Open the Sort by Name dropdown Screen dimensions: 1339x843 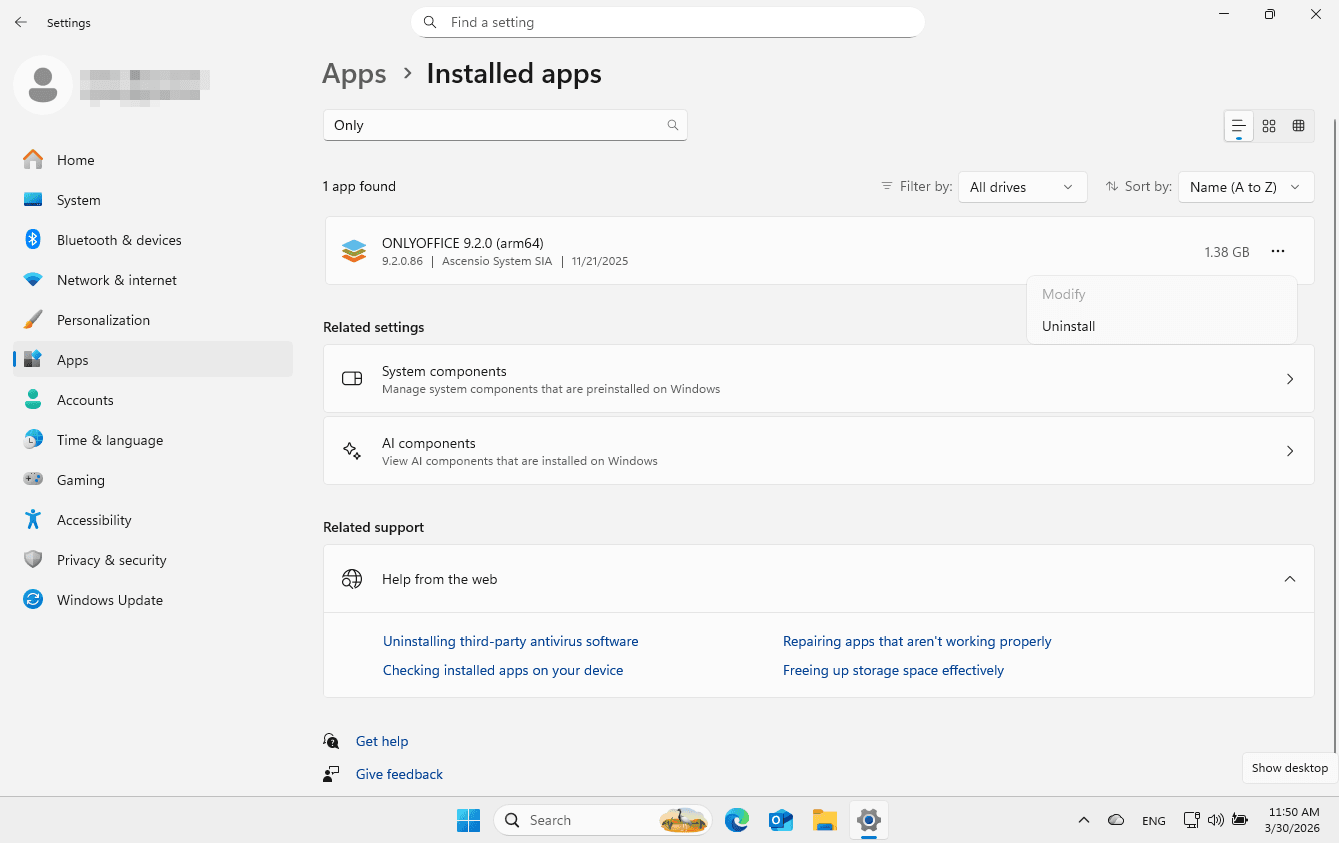(x=1245, y=187)
